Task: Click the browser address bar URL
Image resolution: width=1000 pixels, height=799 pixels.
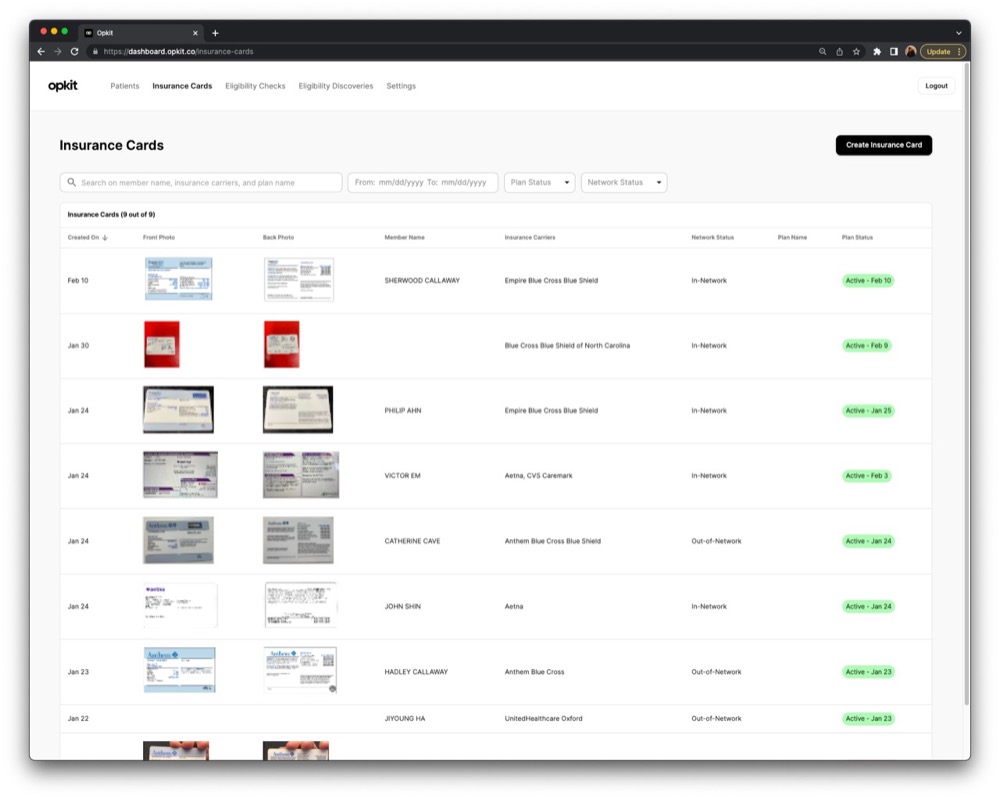Action: tap(178, 52)
